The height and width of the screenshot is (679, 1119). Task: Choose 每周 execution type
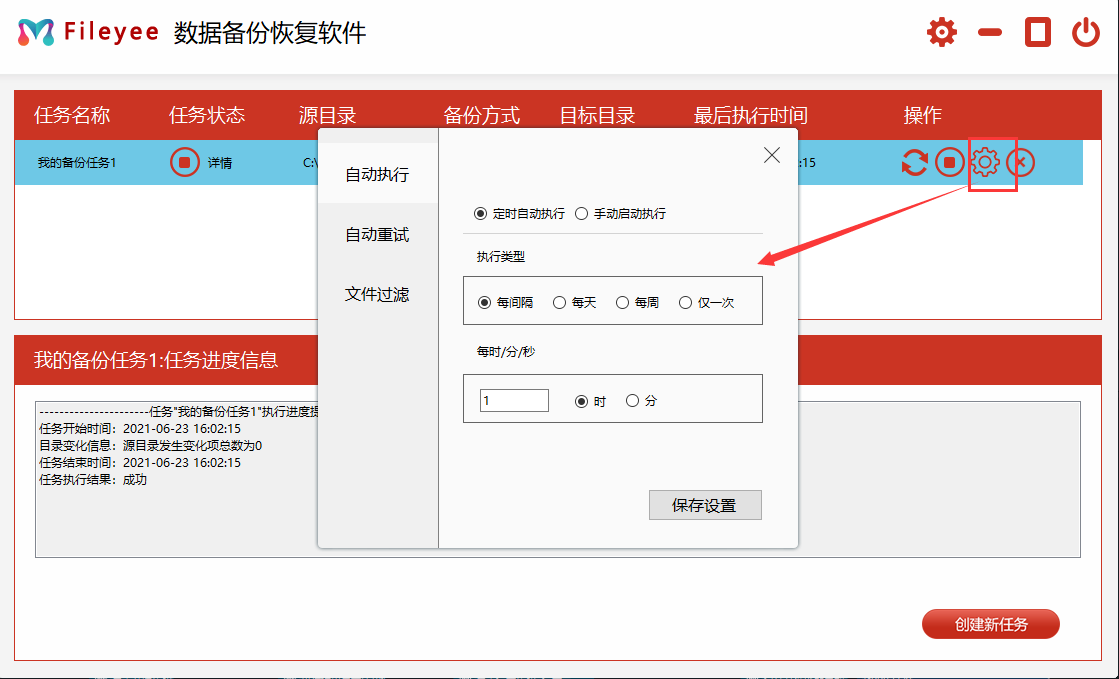(x=622, y=303)
